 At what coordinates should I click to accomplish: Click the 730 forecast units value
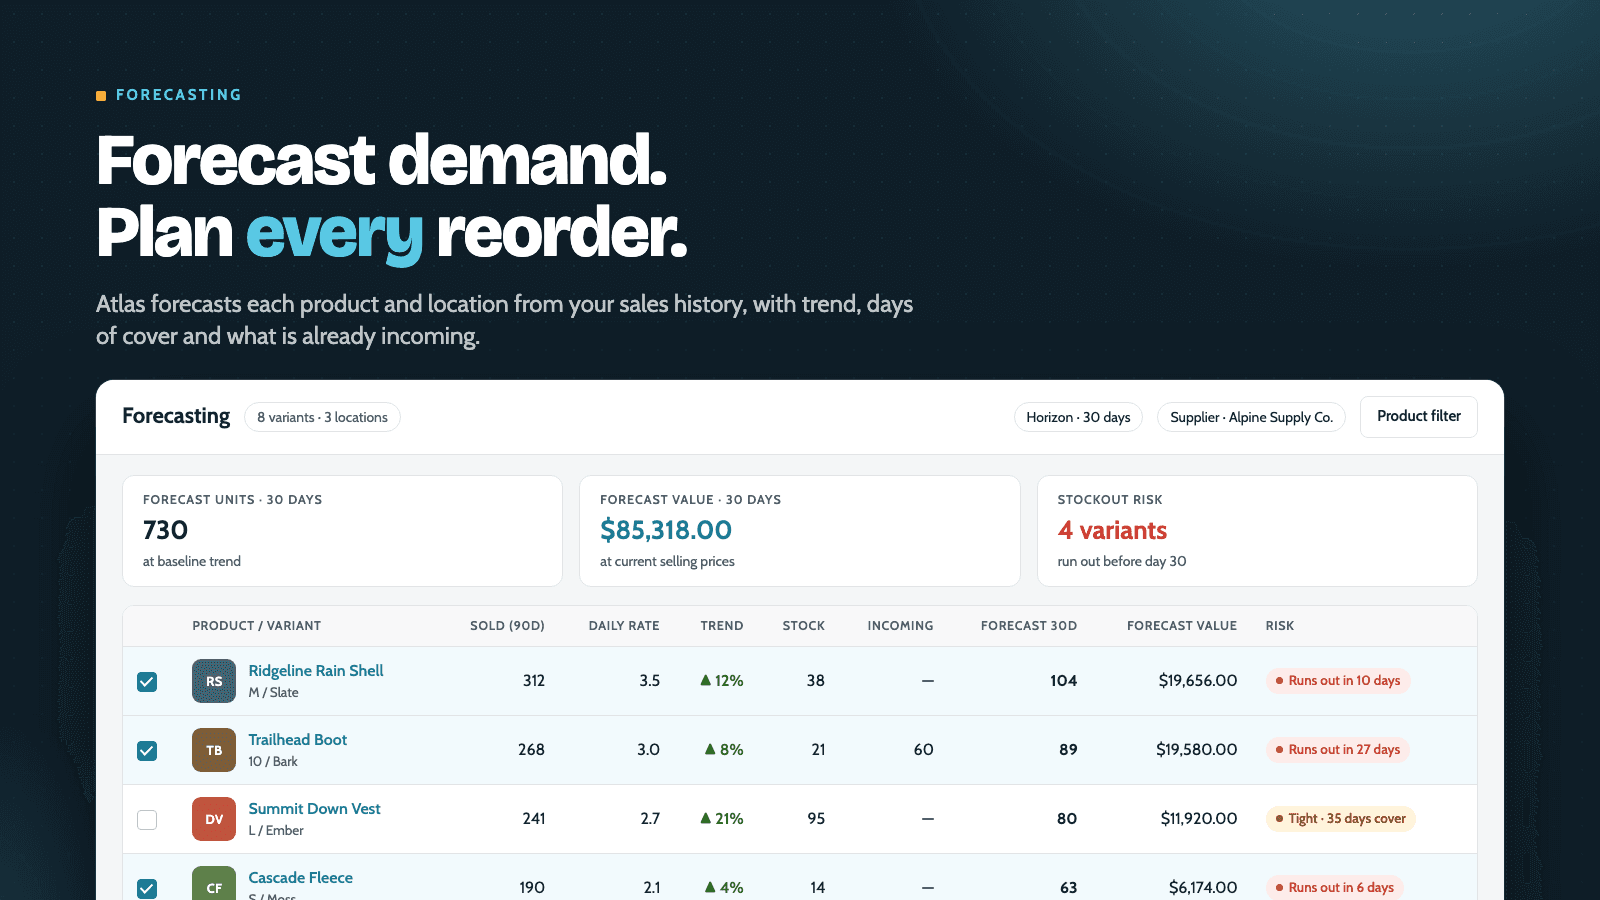click(x=165, y=530)
